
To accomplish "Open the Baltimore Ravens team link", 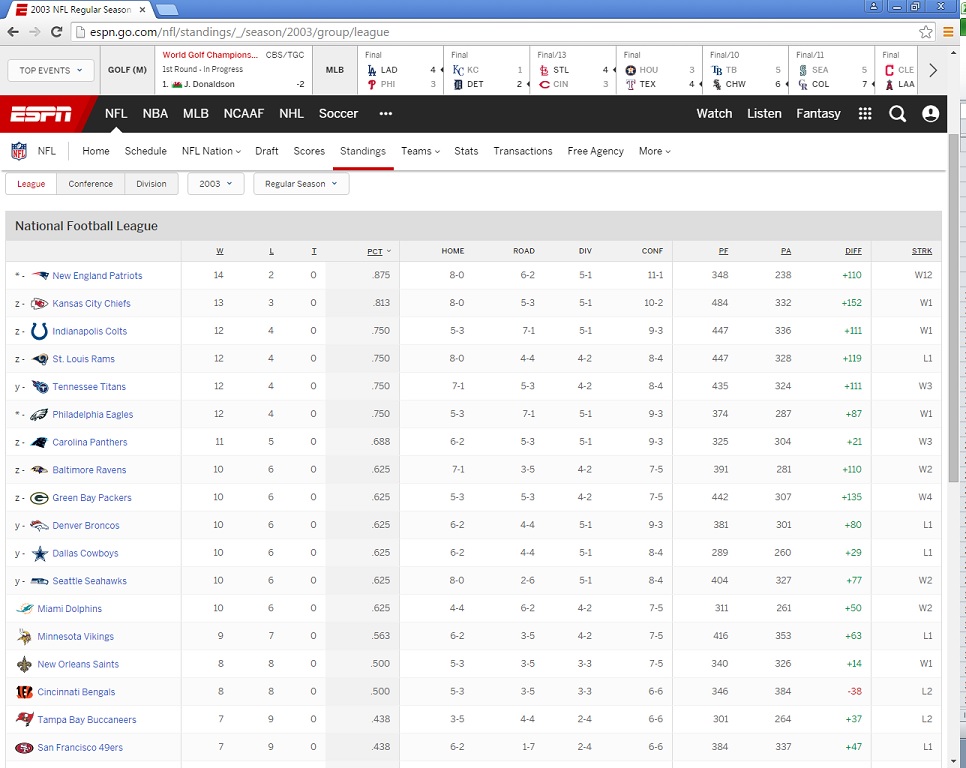I will pyautogui.click(x=89, y=470).
